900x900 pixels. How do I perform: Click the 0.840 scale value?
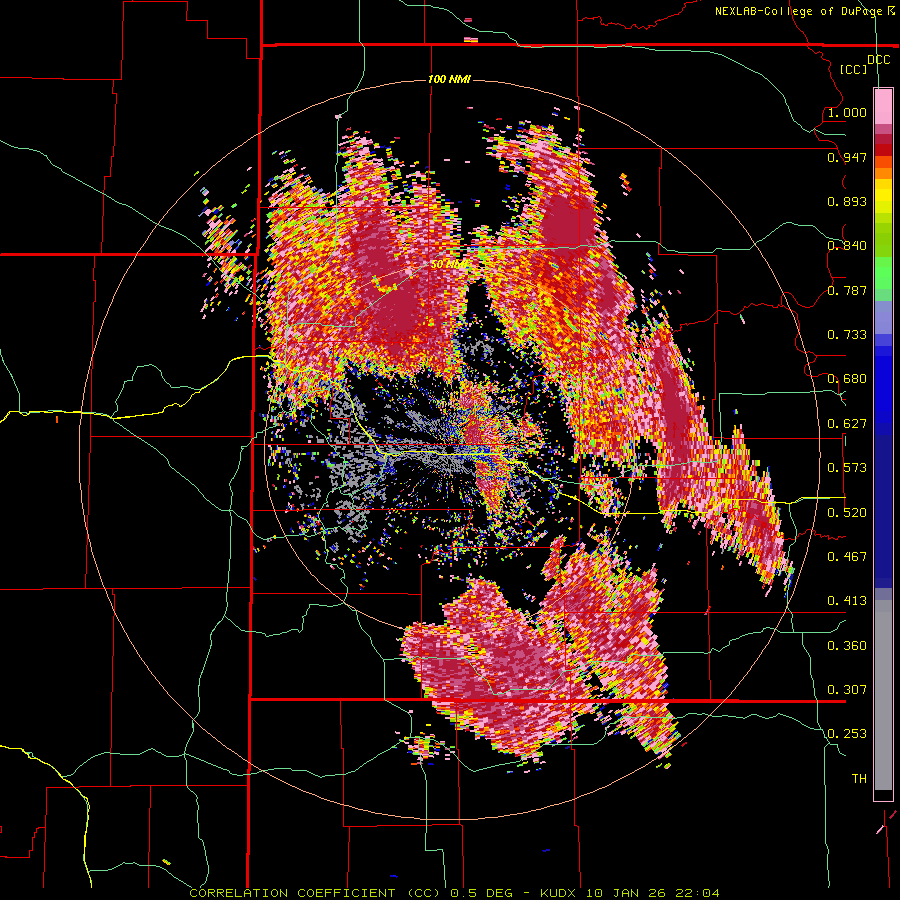(x=847, y=246)
